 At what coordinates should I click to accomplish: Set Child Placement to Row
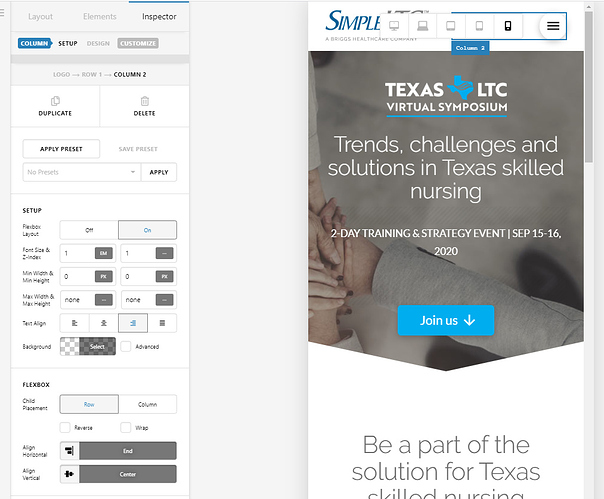[89, 404]
